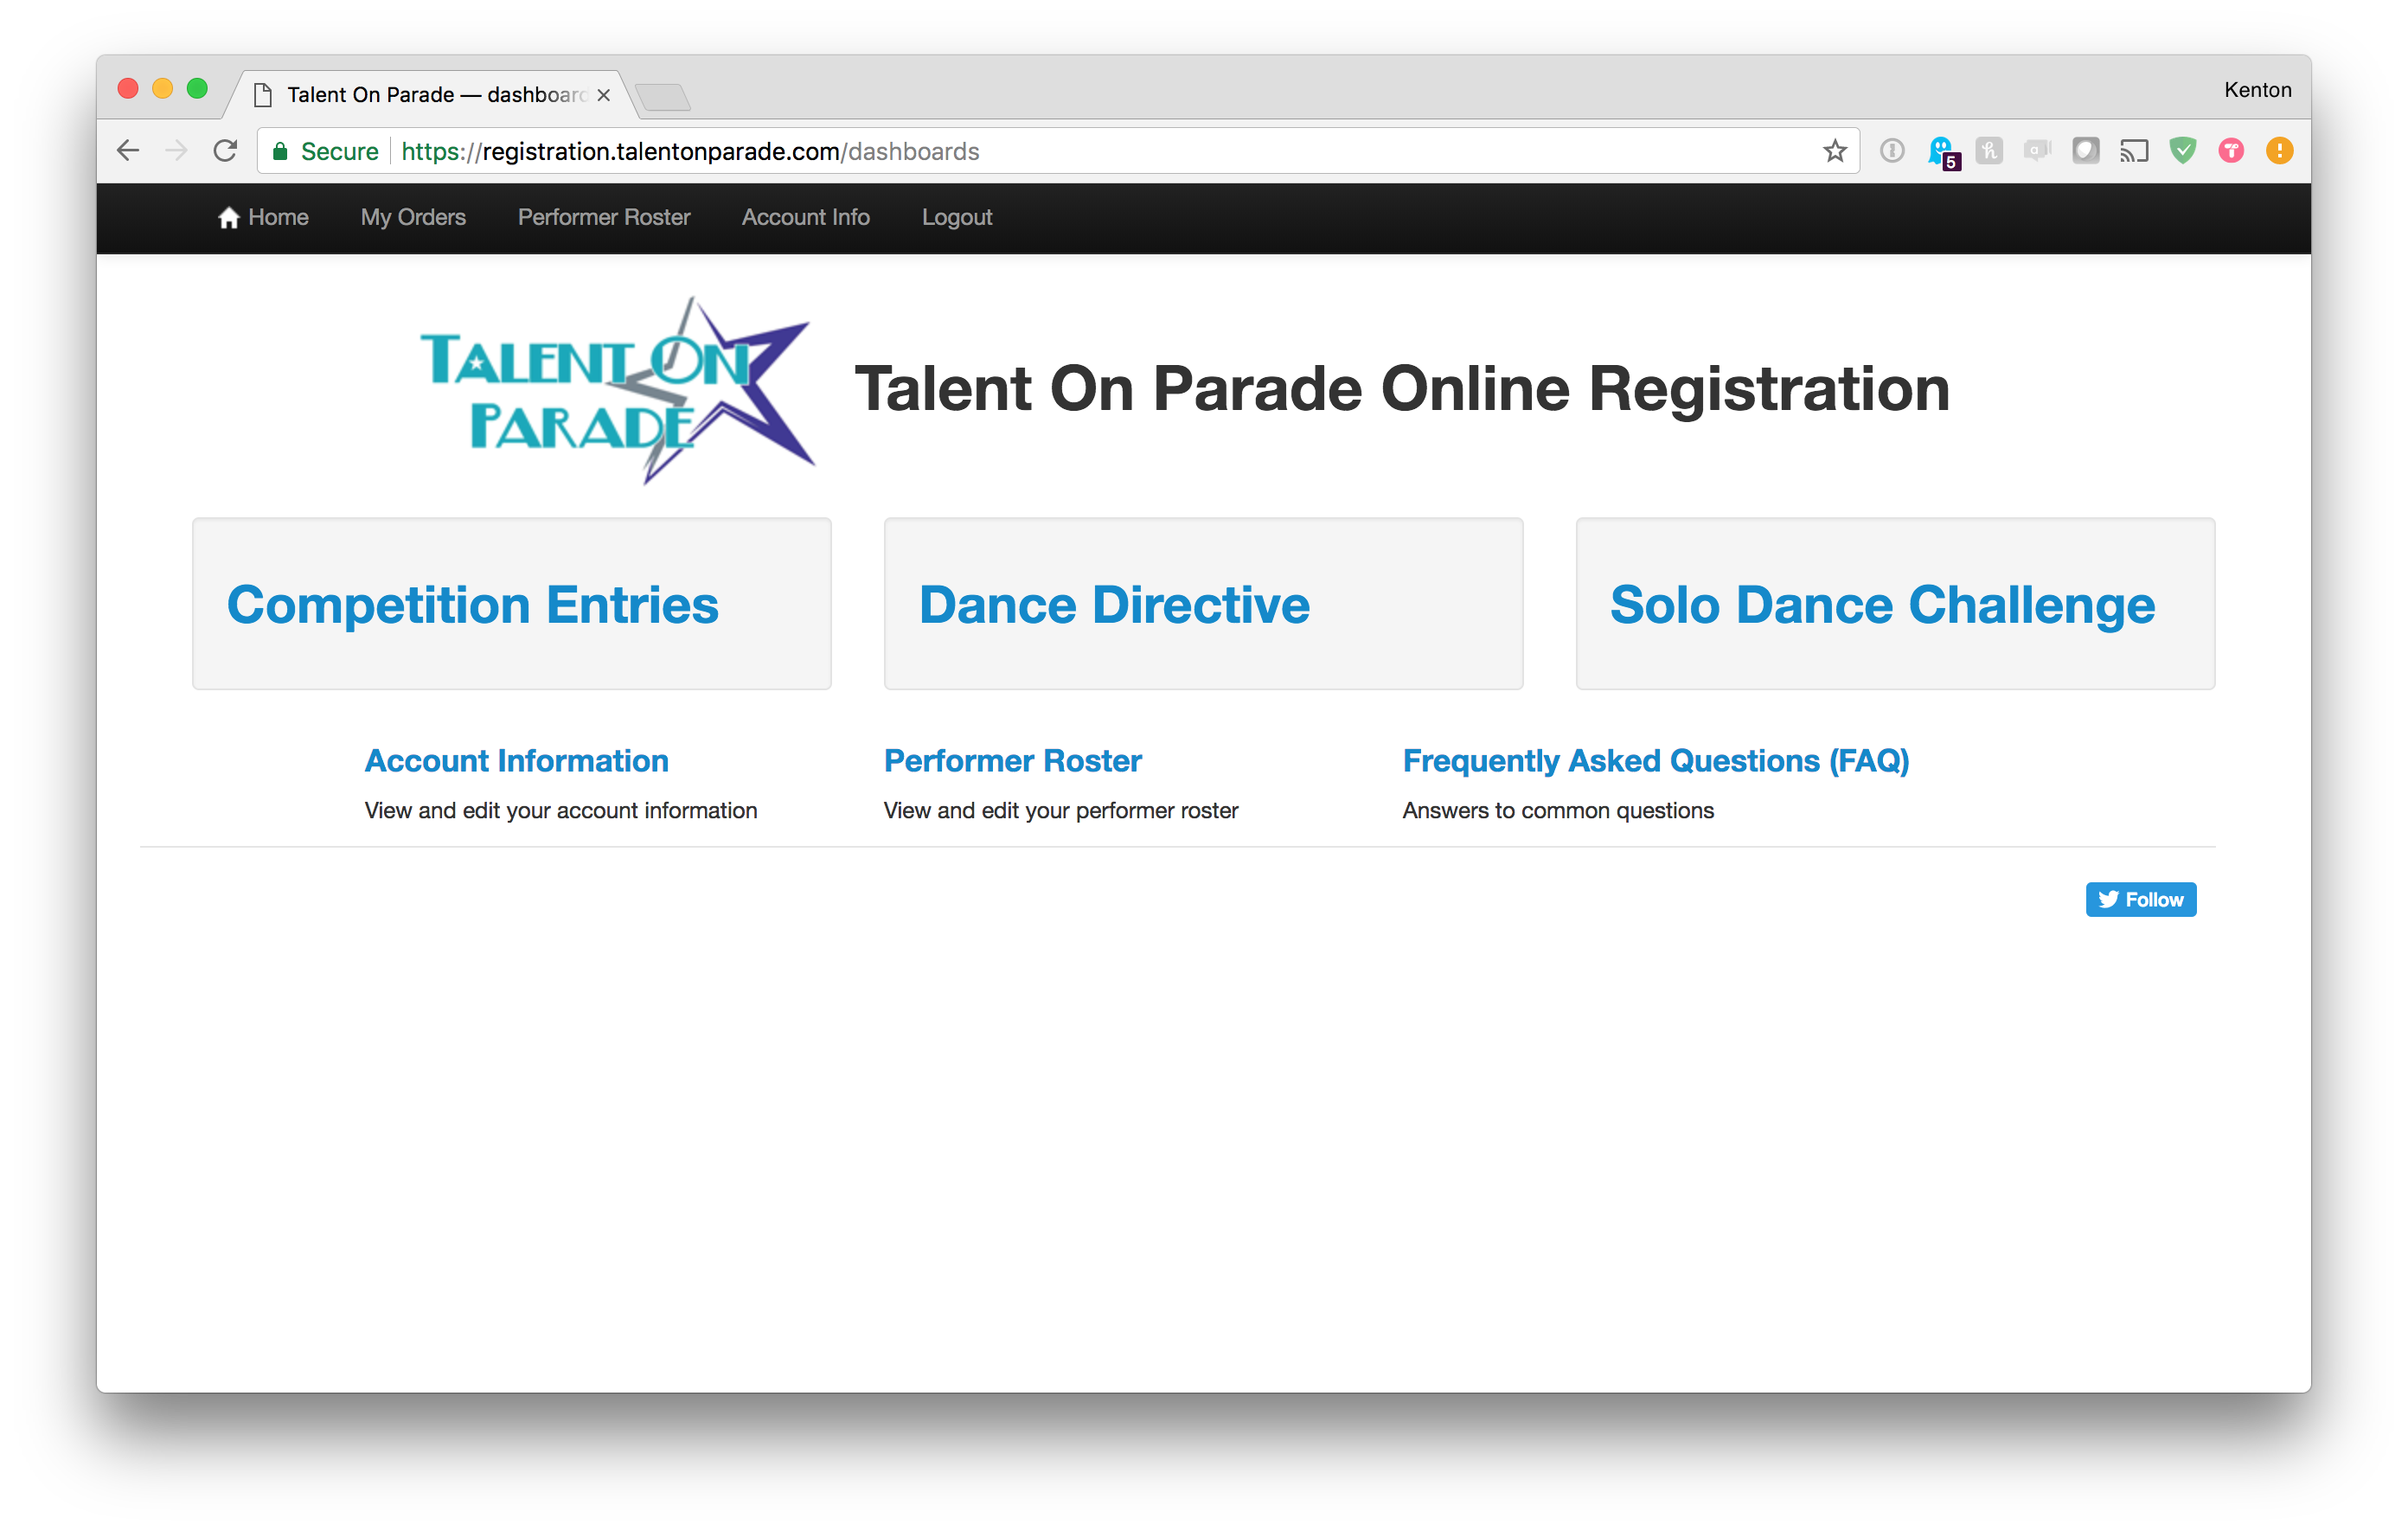
Task: Open the gray circled info extension icon
Action: pos(1891,151)
